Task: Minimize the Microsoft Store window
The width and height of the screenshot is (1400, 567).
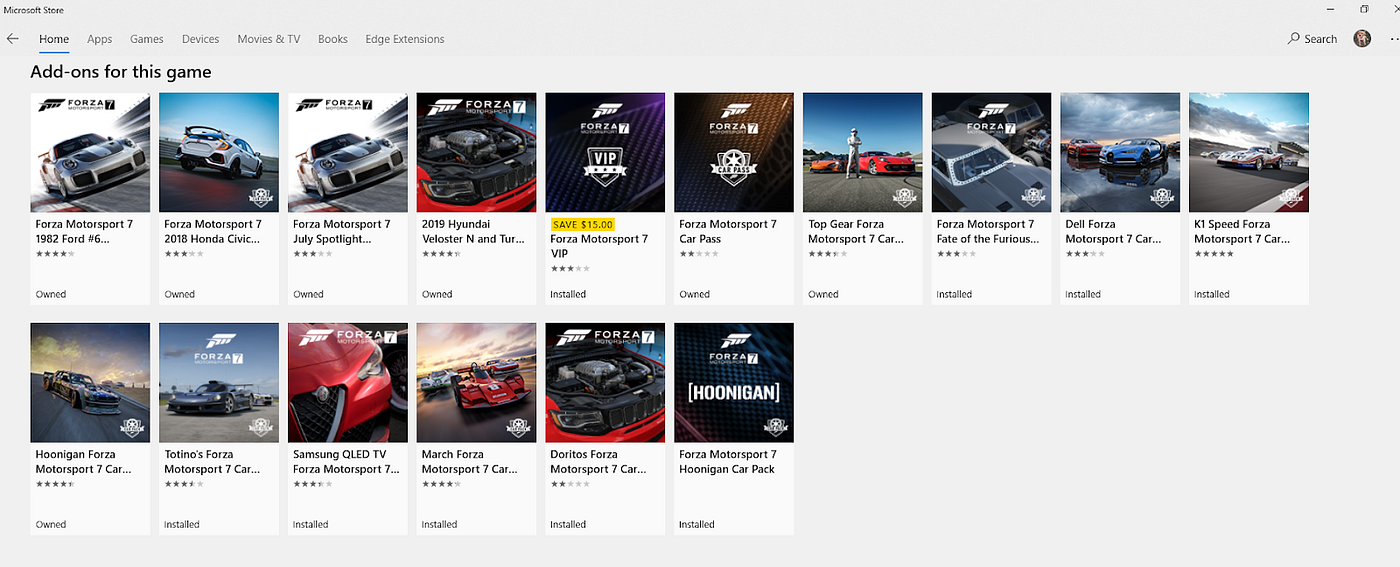Action: point(1333,9)
